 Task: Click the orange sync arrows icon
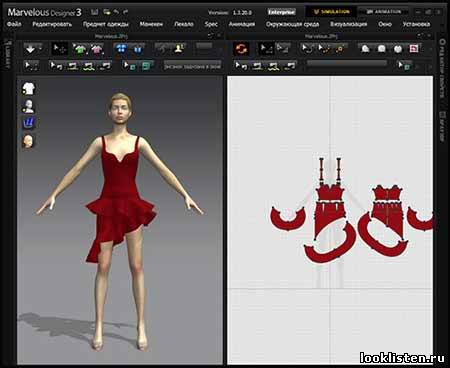click(241, 49)
